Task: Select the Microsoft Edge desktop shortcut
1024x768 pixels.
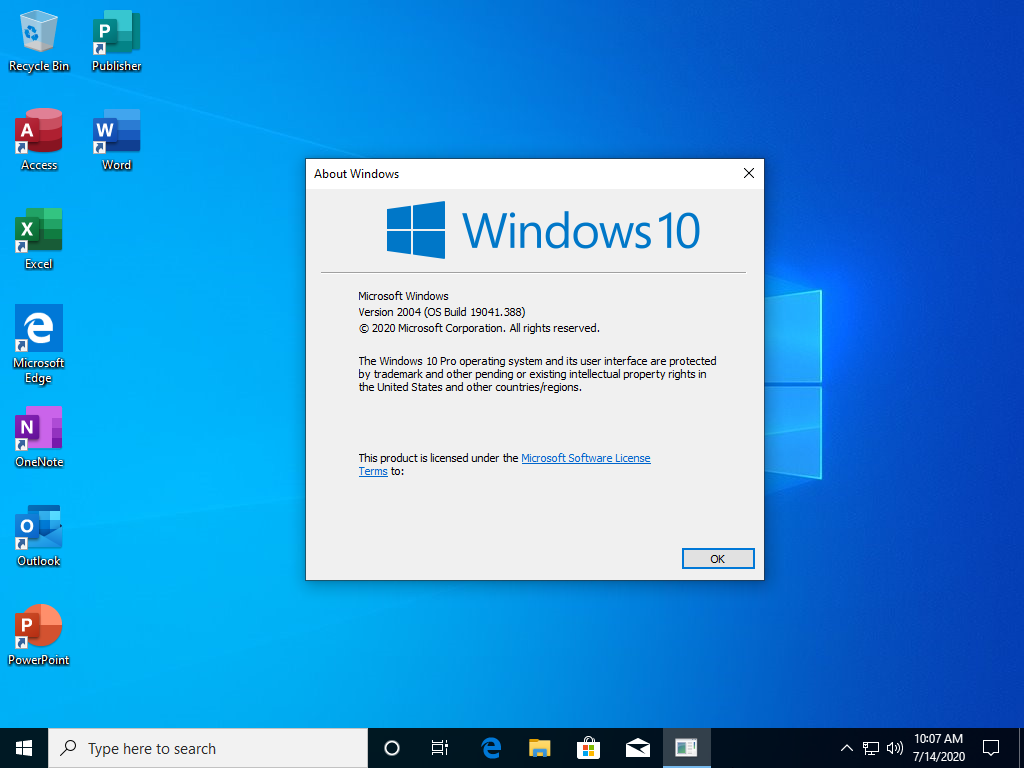Action: [39, 345]
